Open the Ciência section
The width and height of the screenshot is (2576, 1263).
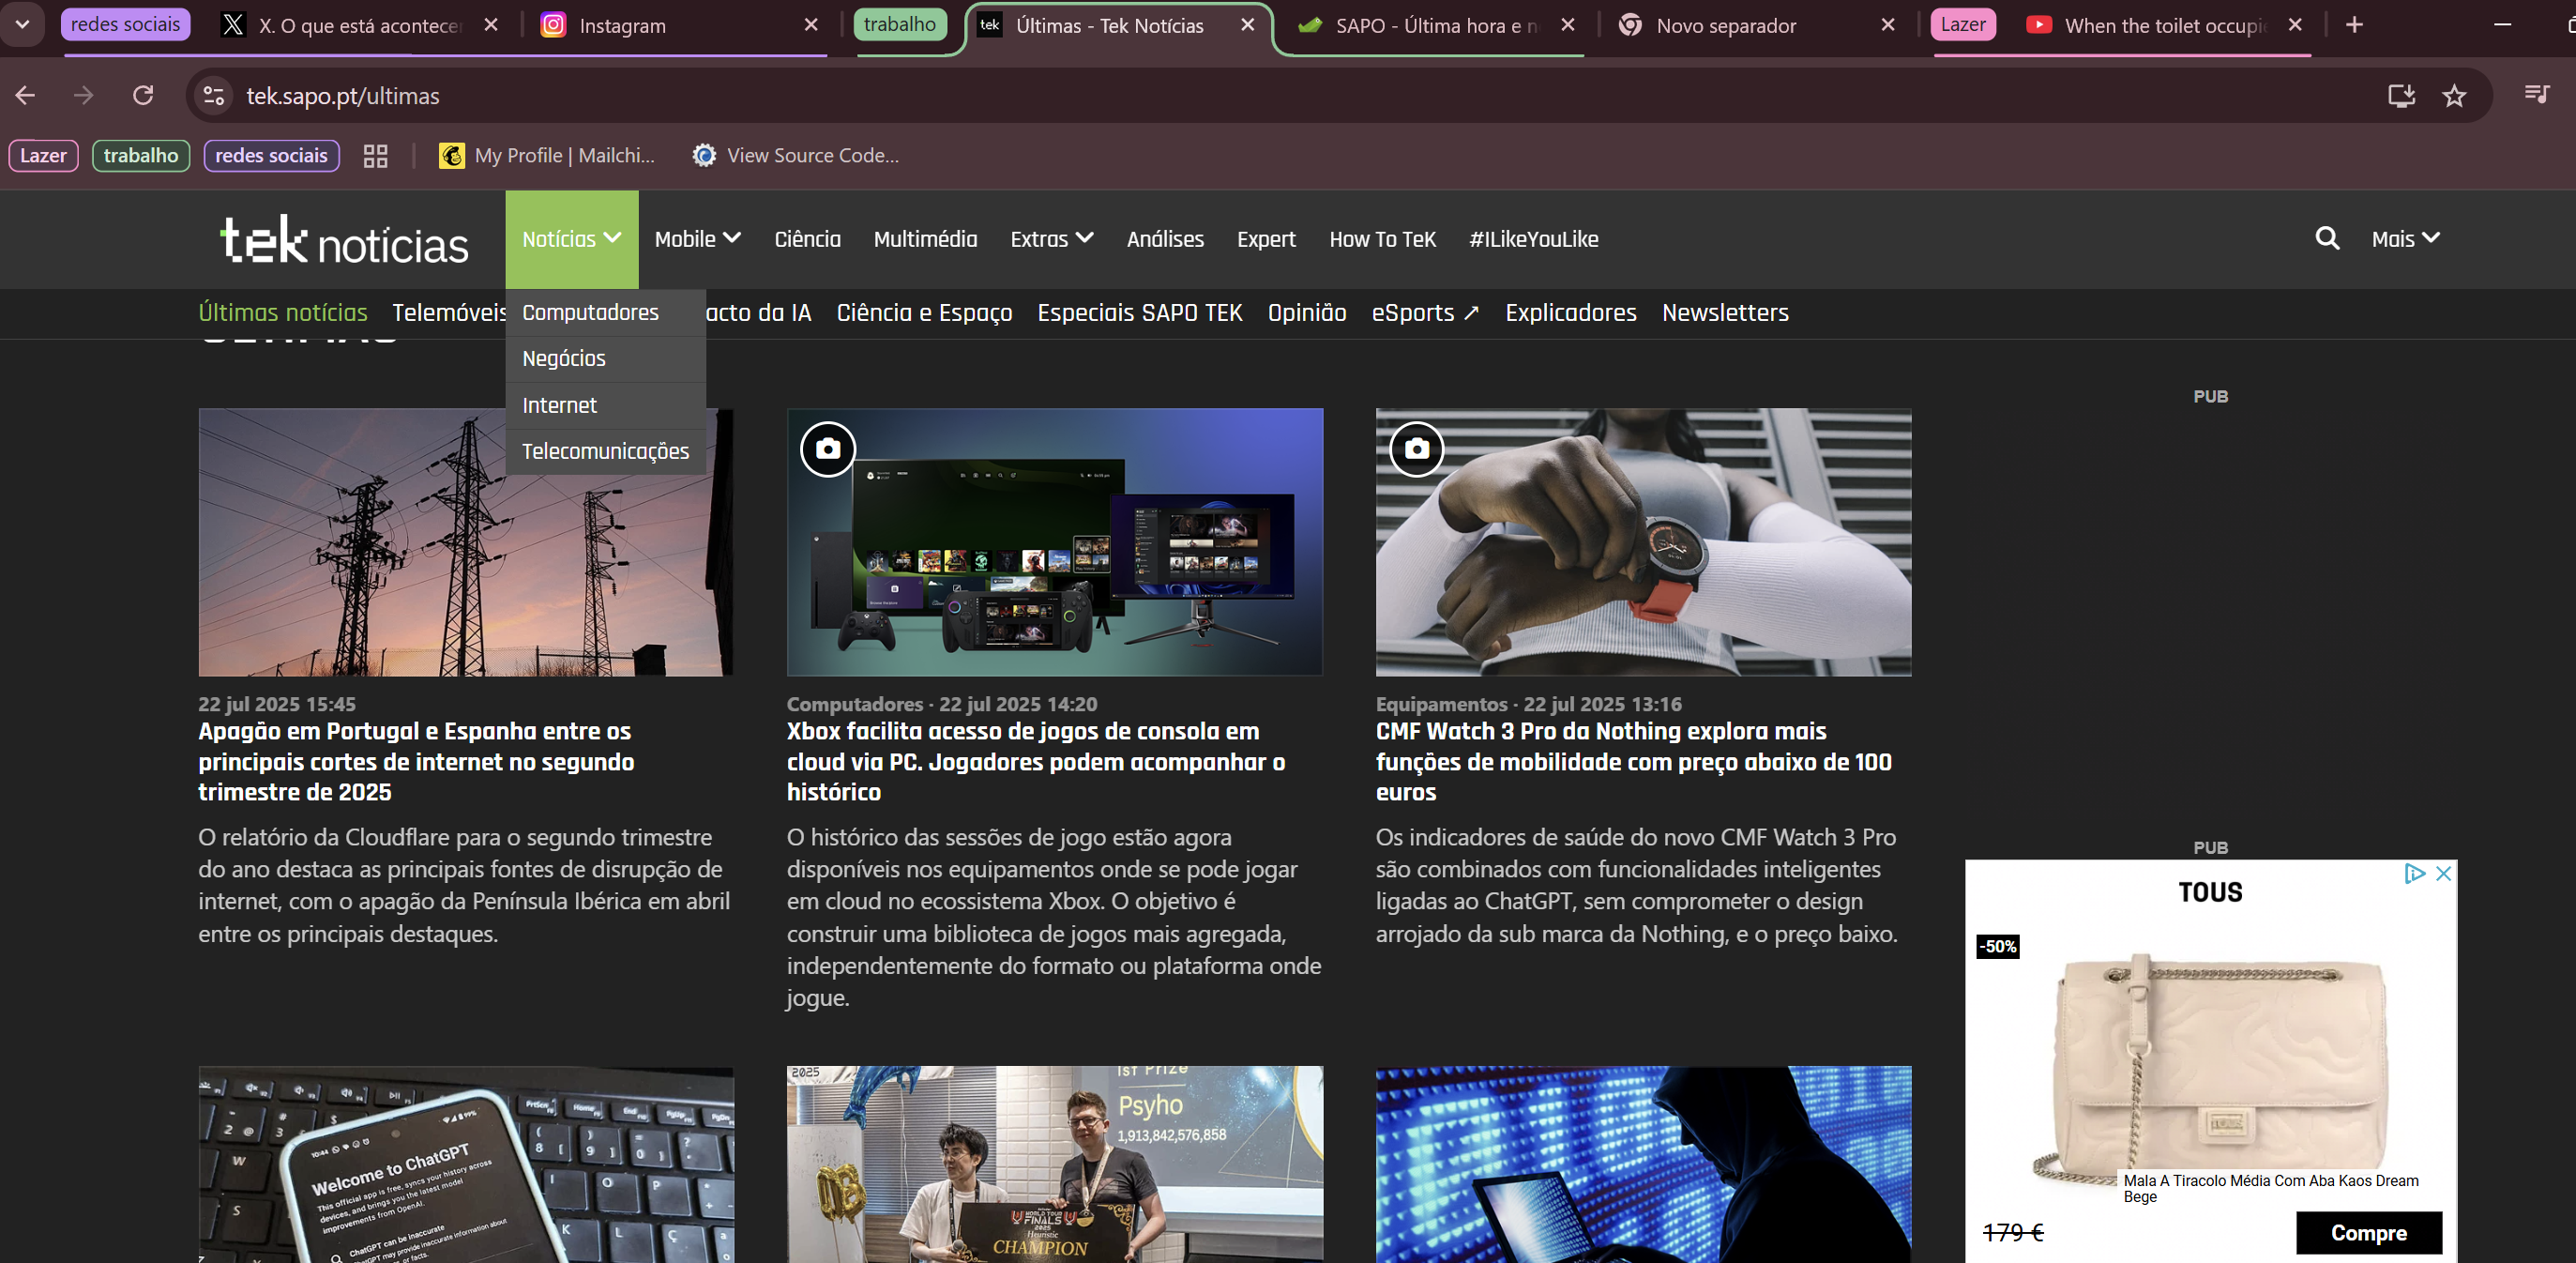807,239
